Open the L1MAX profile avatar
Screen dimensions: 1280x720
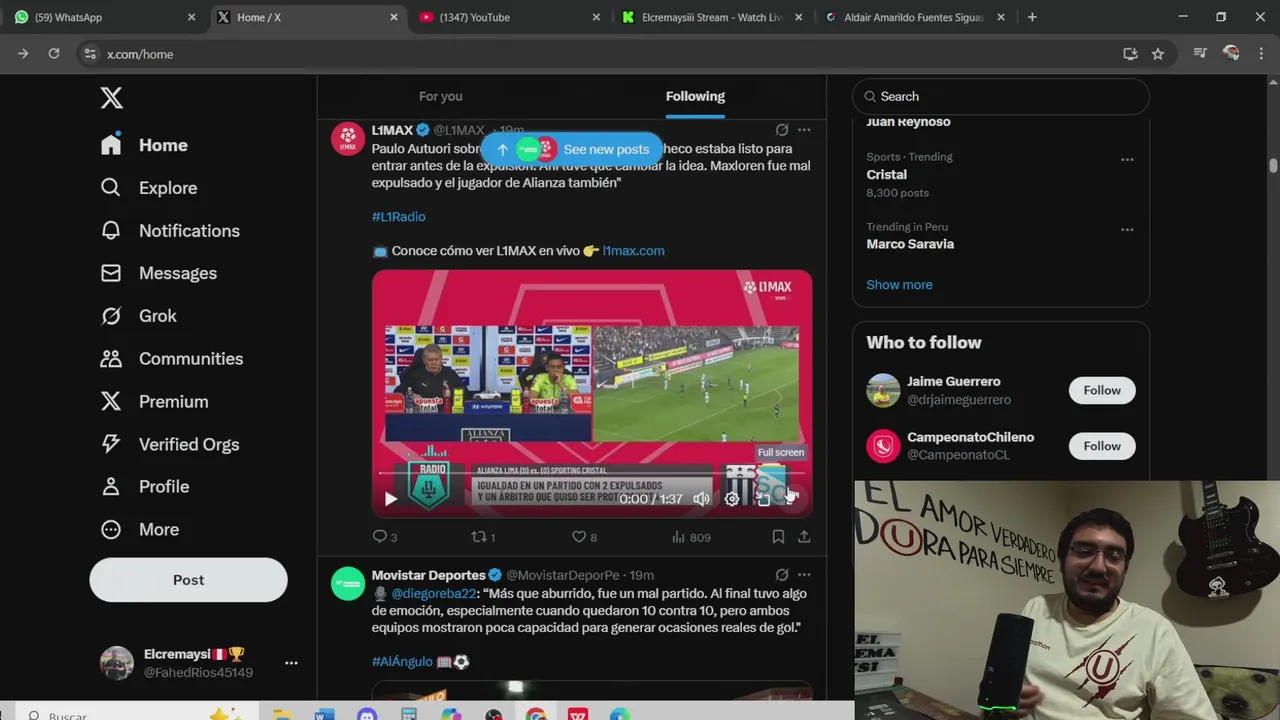click(348, 139)
